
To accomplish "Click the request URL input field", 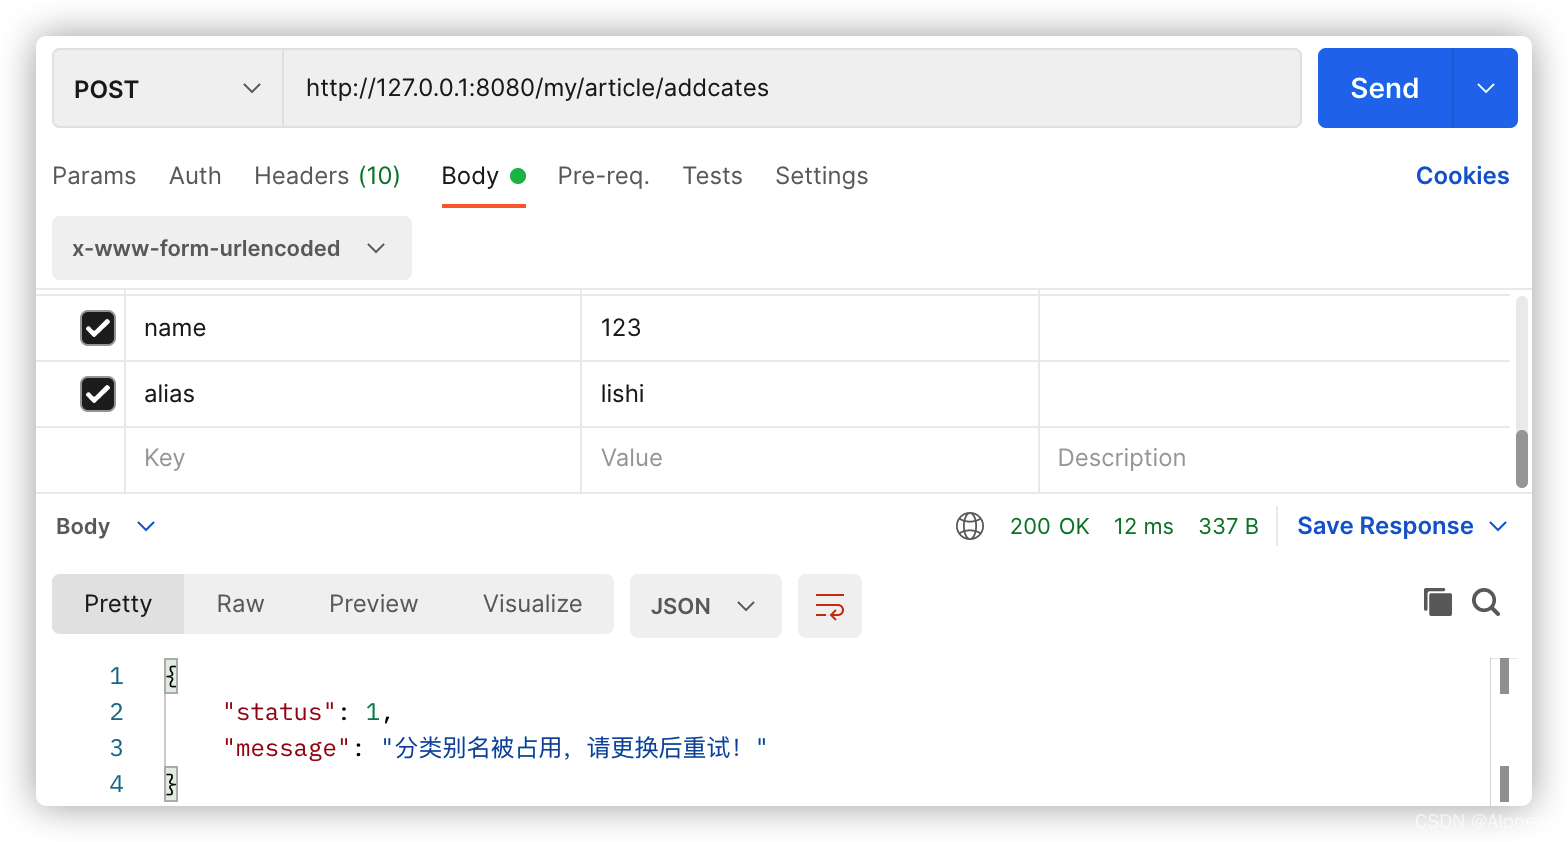I will click(x=792, y=88).
